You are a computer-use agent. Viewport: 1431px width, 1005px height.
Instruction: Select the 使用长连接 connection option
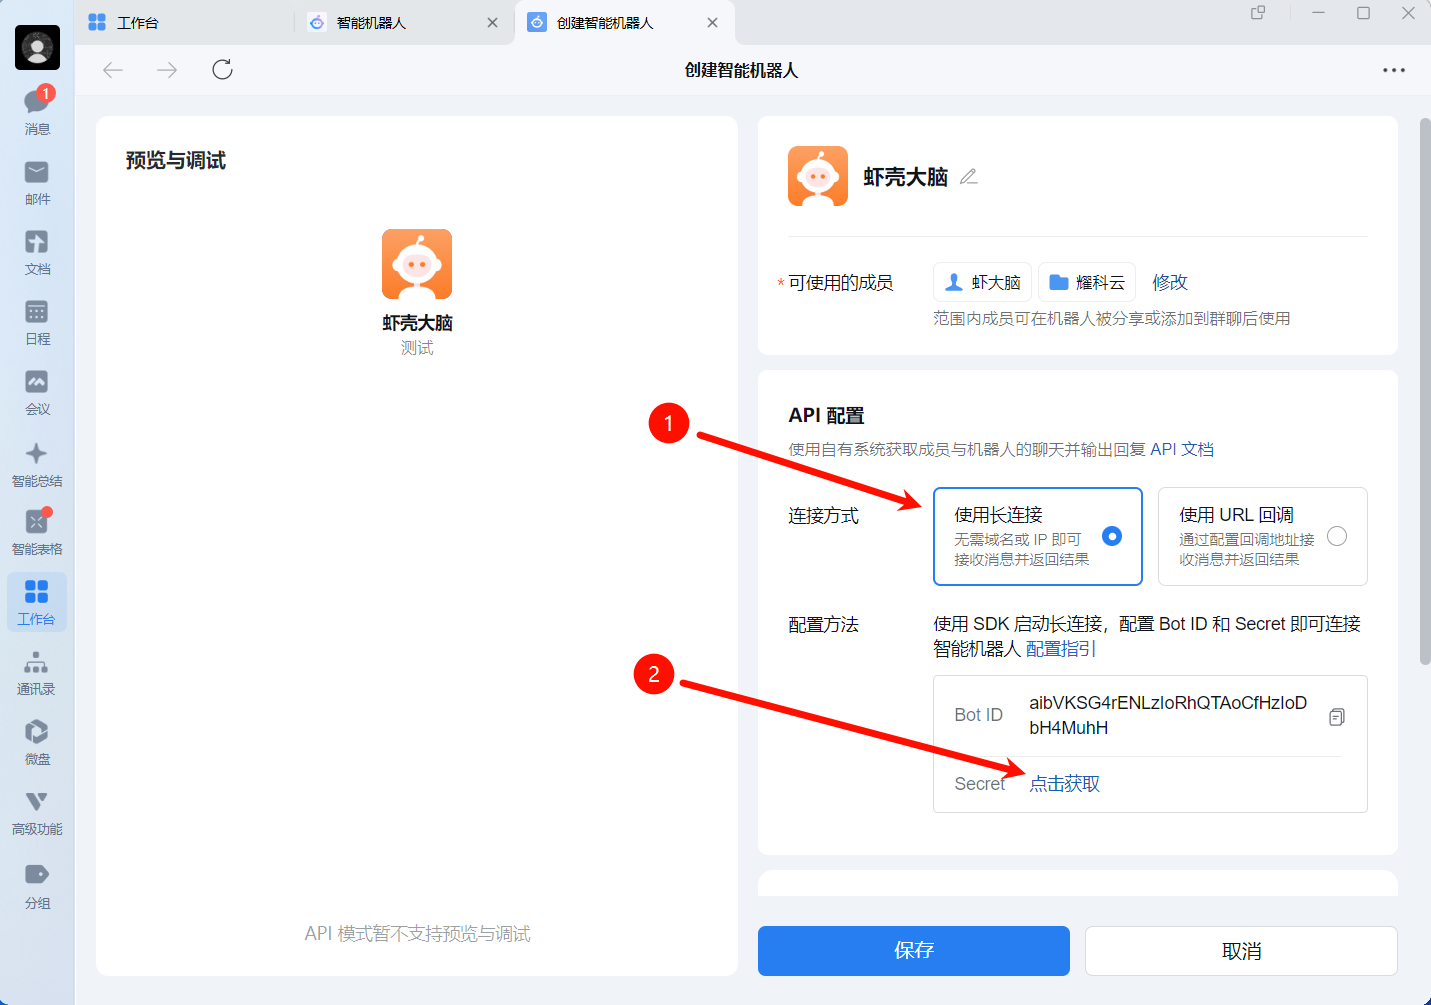pos(1038,536)
